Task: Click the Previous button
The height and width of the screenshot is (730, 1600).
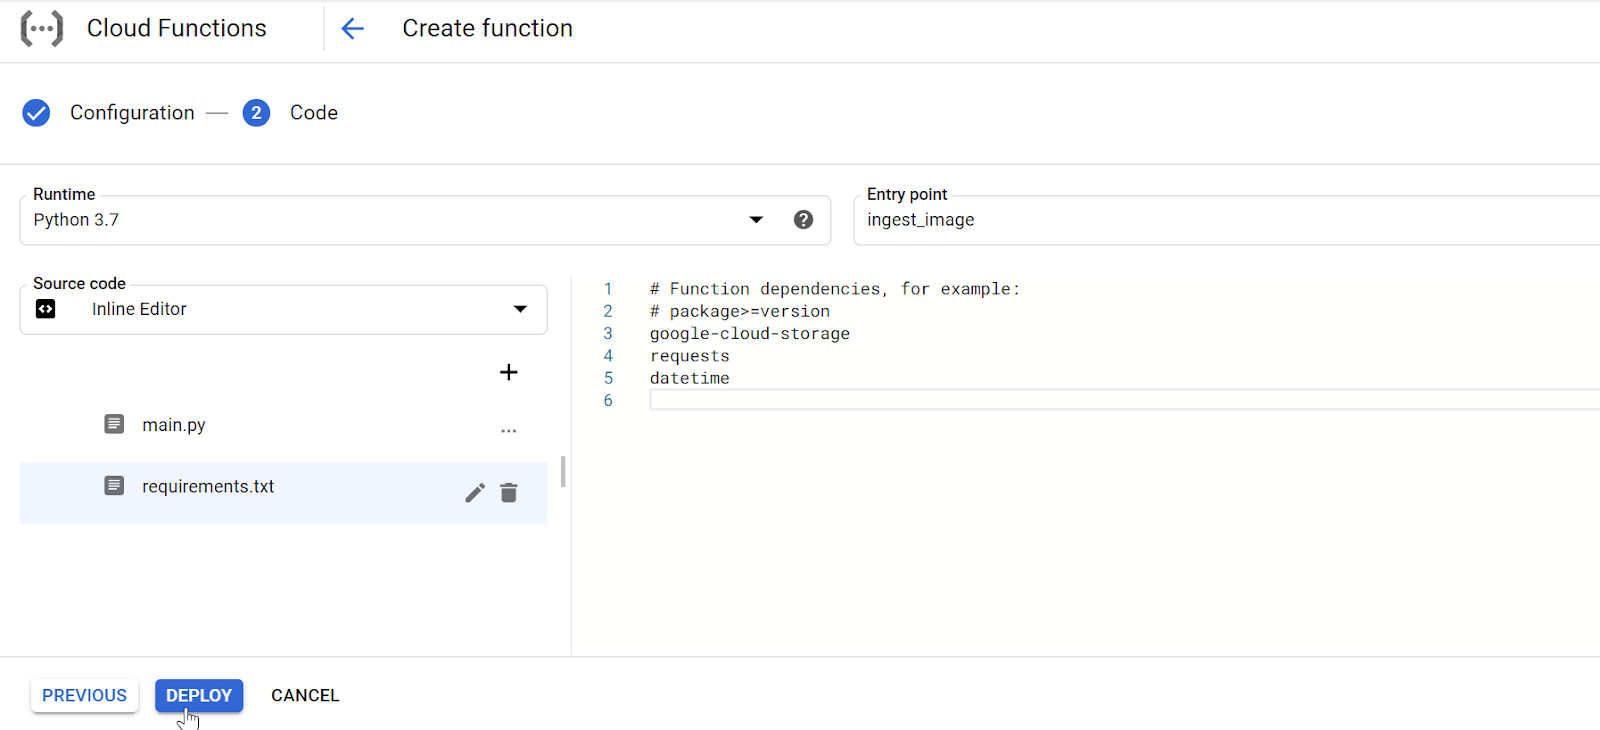Action: (84, 695)
